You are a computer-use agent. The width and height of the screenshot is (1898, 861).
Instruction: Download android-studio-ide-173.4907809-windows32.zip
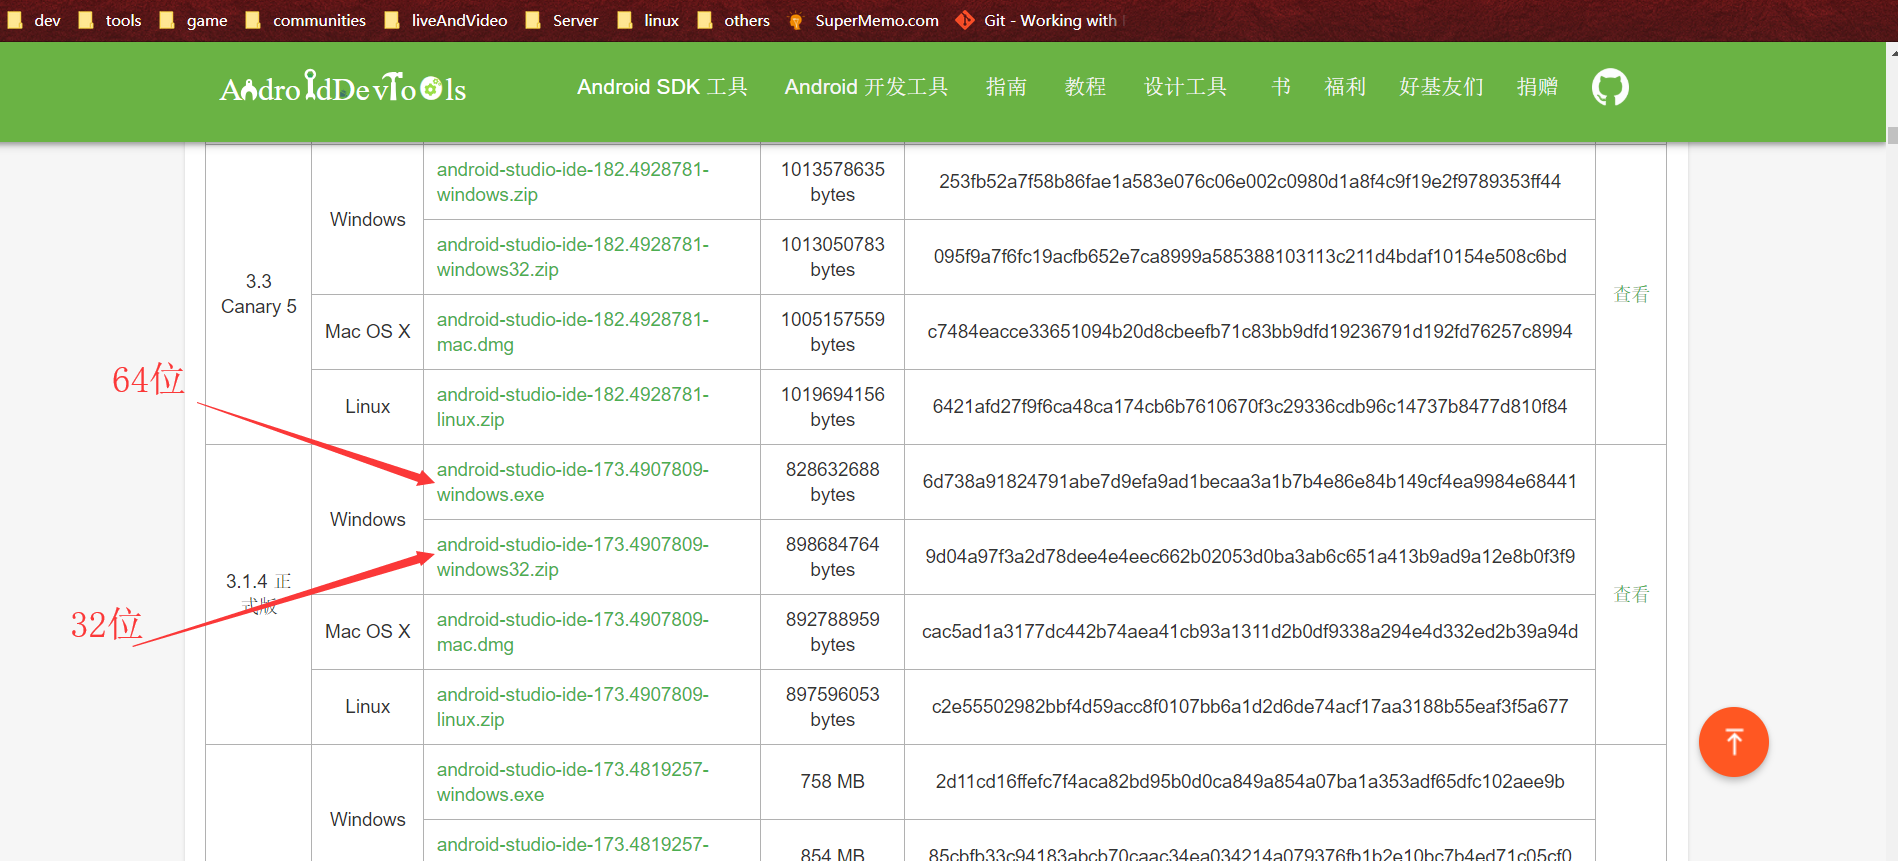point(572,557)
